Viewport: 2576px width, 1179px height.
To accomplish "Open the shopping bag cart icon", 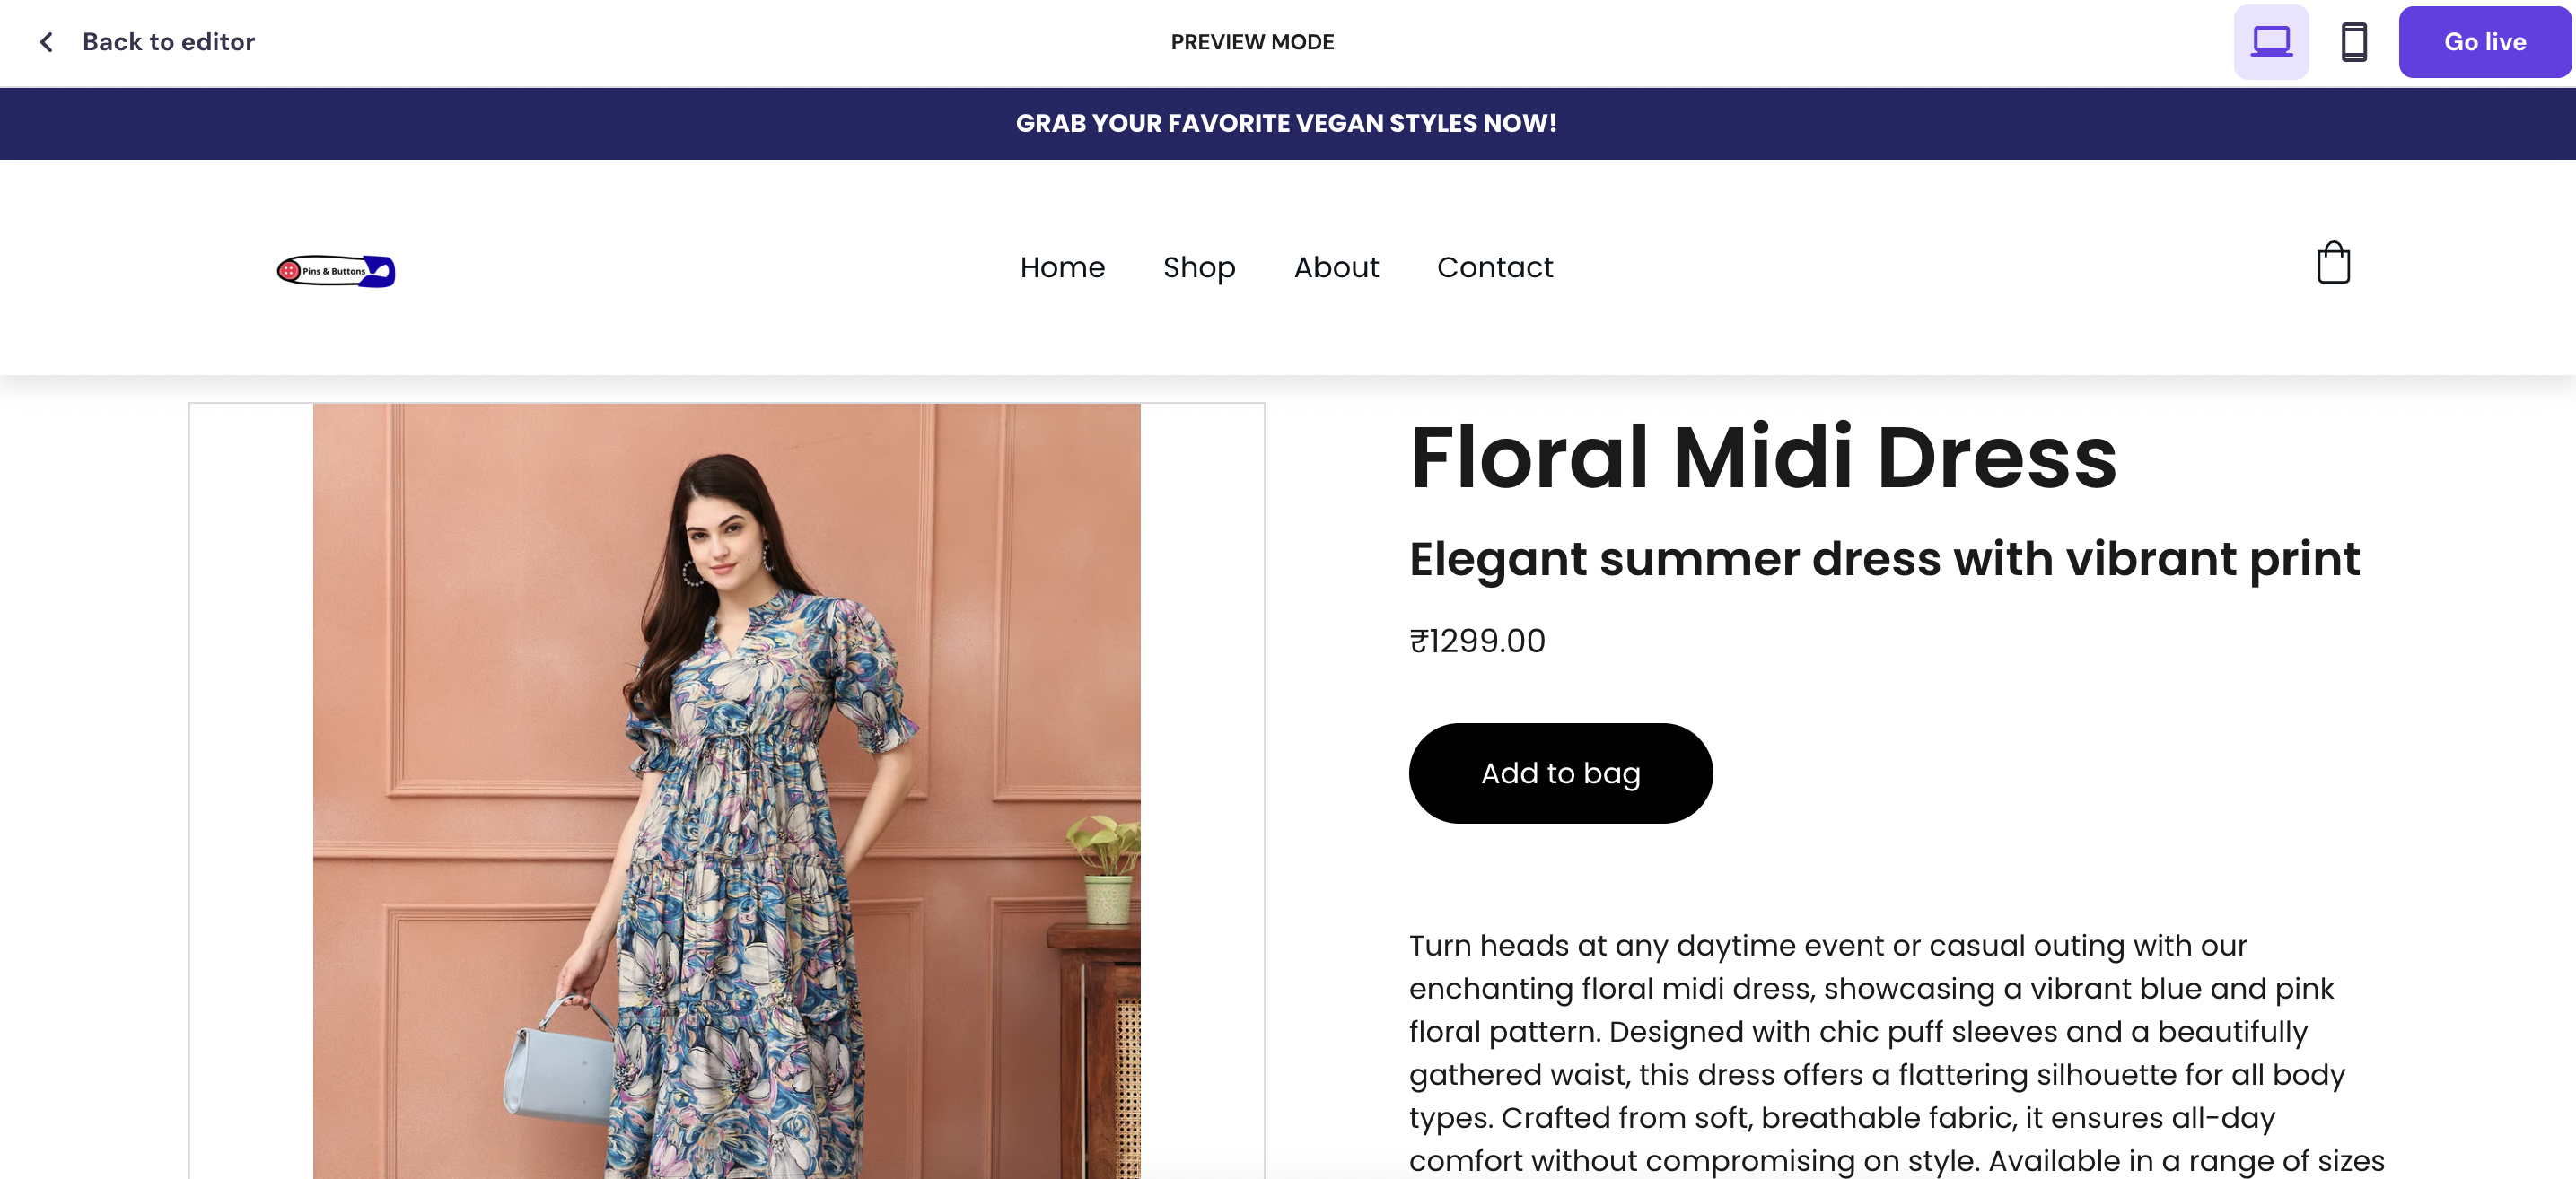I will click(2332, 264).
